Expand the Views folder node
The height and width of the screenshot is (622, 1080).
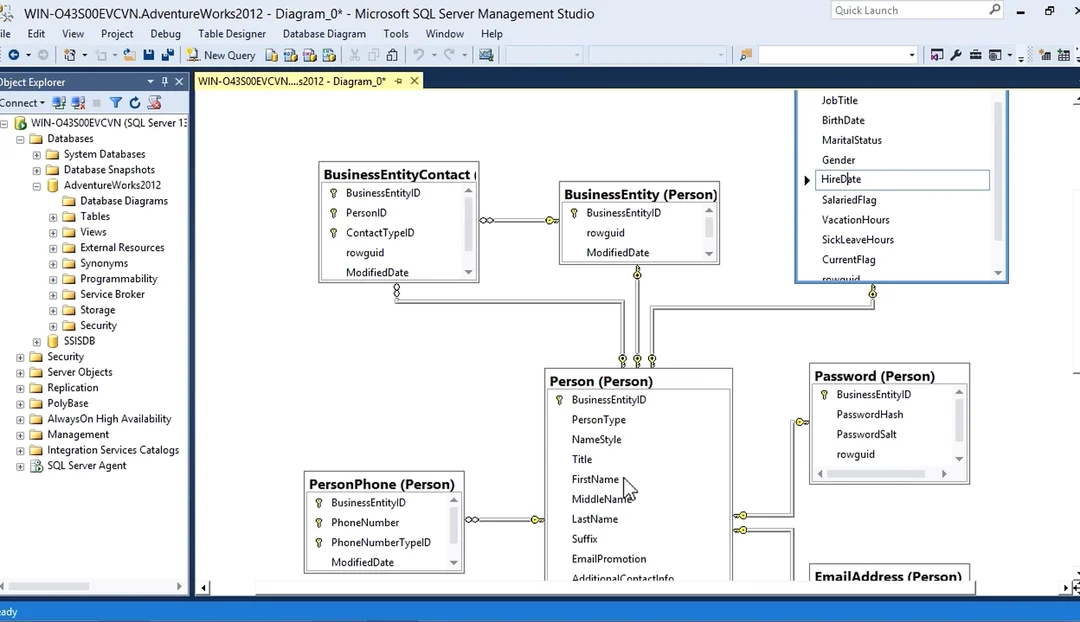pos(53,233)
